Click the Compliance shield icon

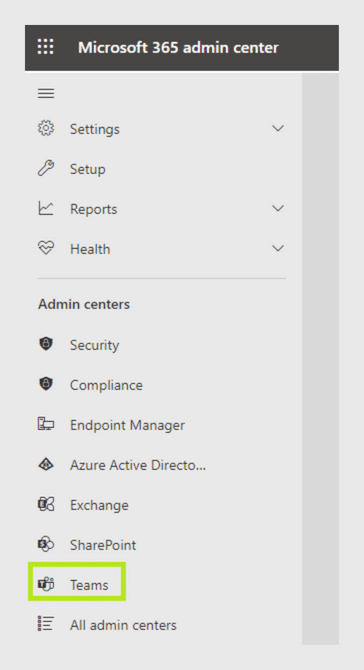(x=46, y=384)
